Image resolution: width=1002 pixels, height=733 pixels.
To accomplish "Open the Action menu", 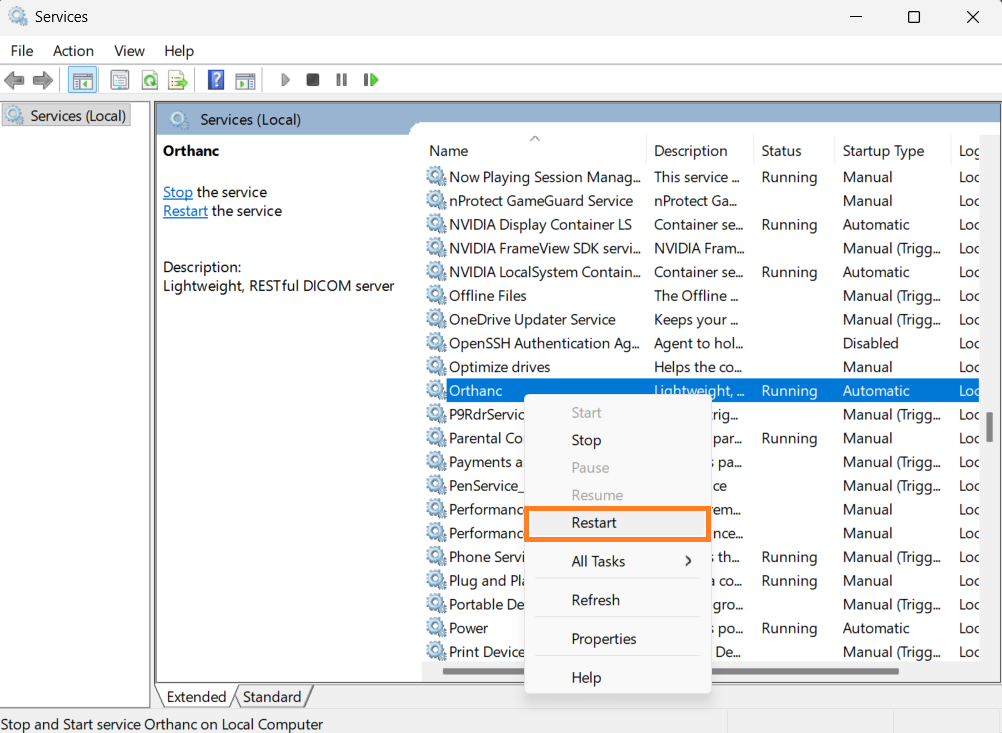I will pos(73,50).
